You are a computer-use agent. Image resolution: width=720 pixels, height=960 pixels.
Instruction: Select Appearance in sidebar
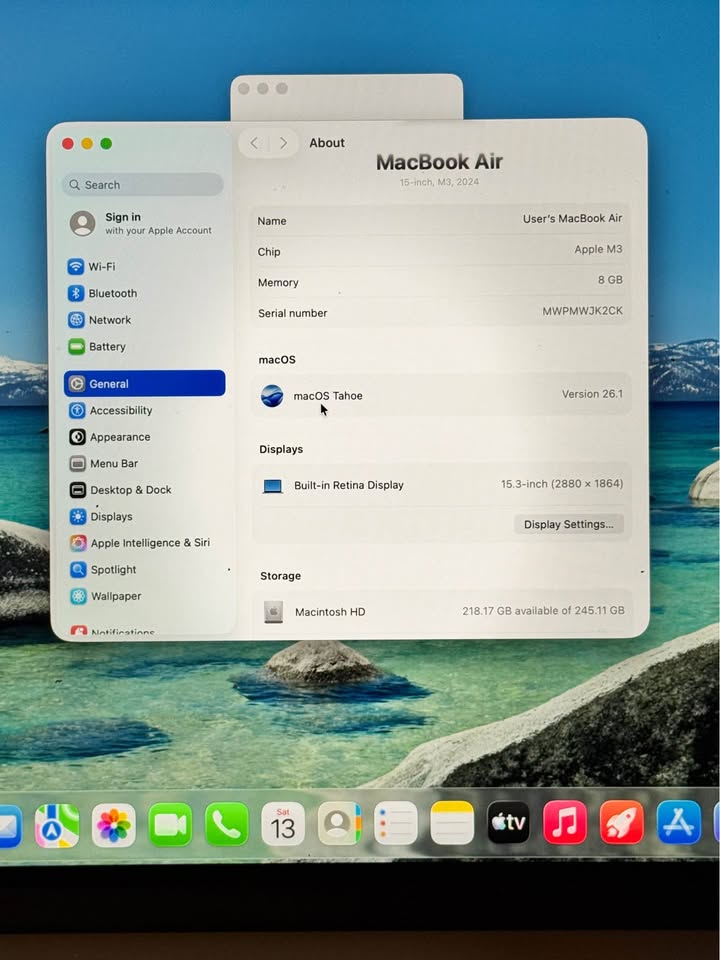click(119, 437)
